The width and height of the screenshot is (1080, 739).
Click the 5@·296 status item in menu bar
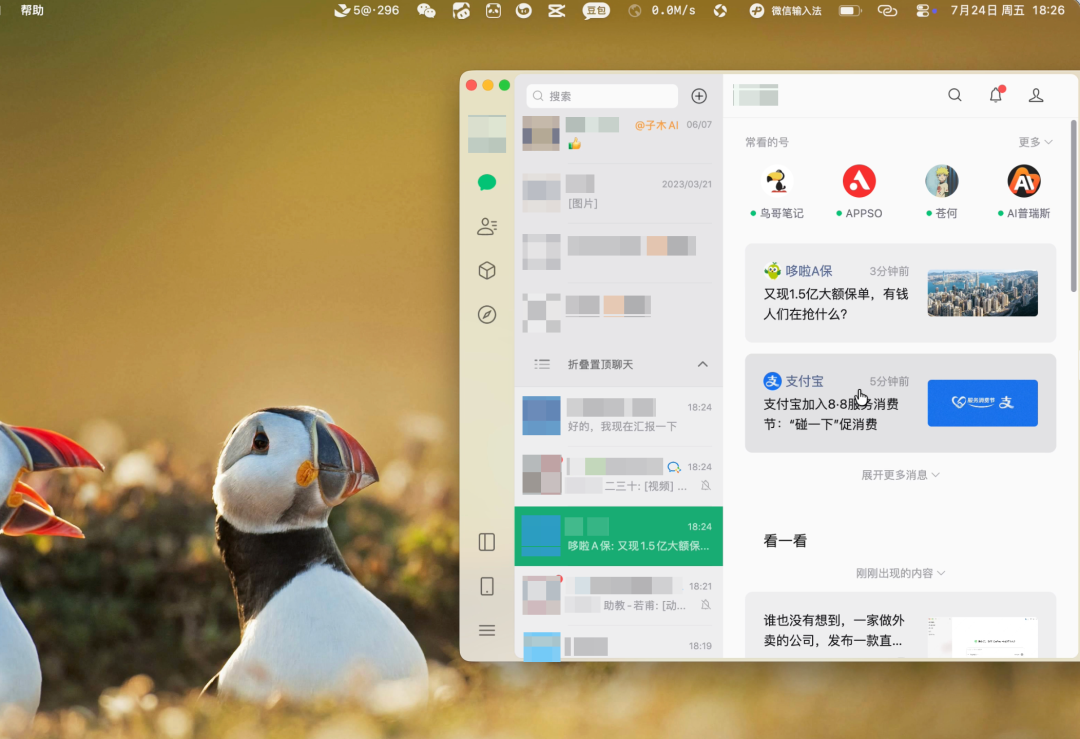[x=366, y=10]
